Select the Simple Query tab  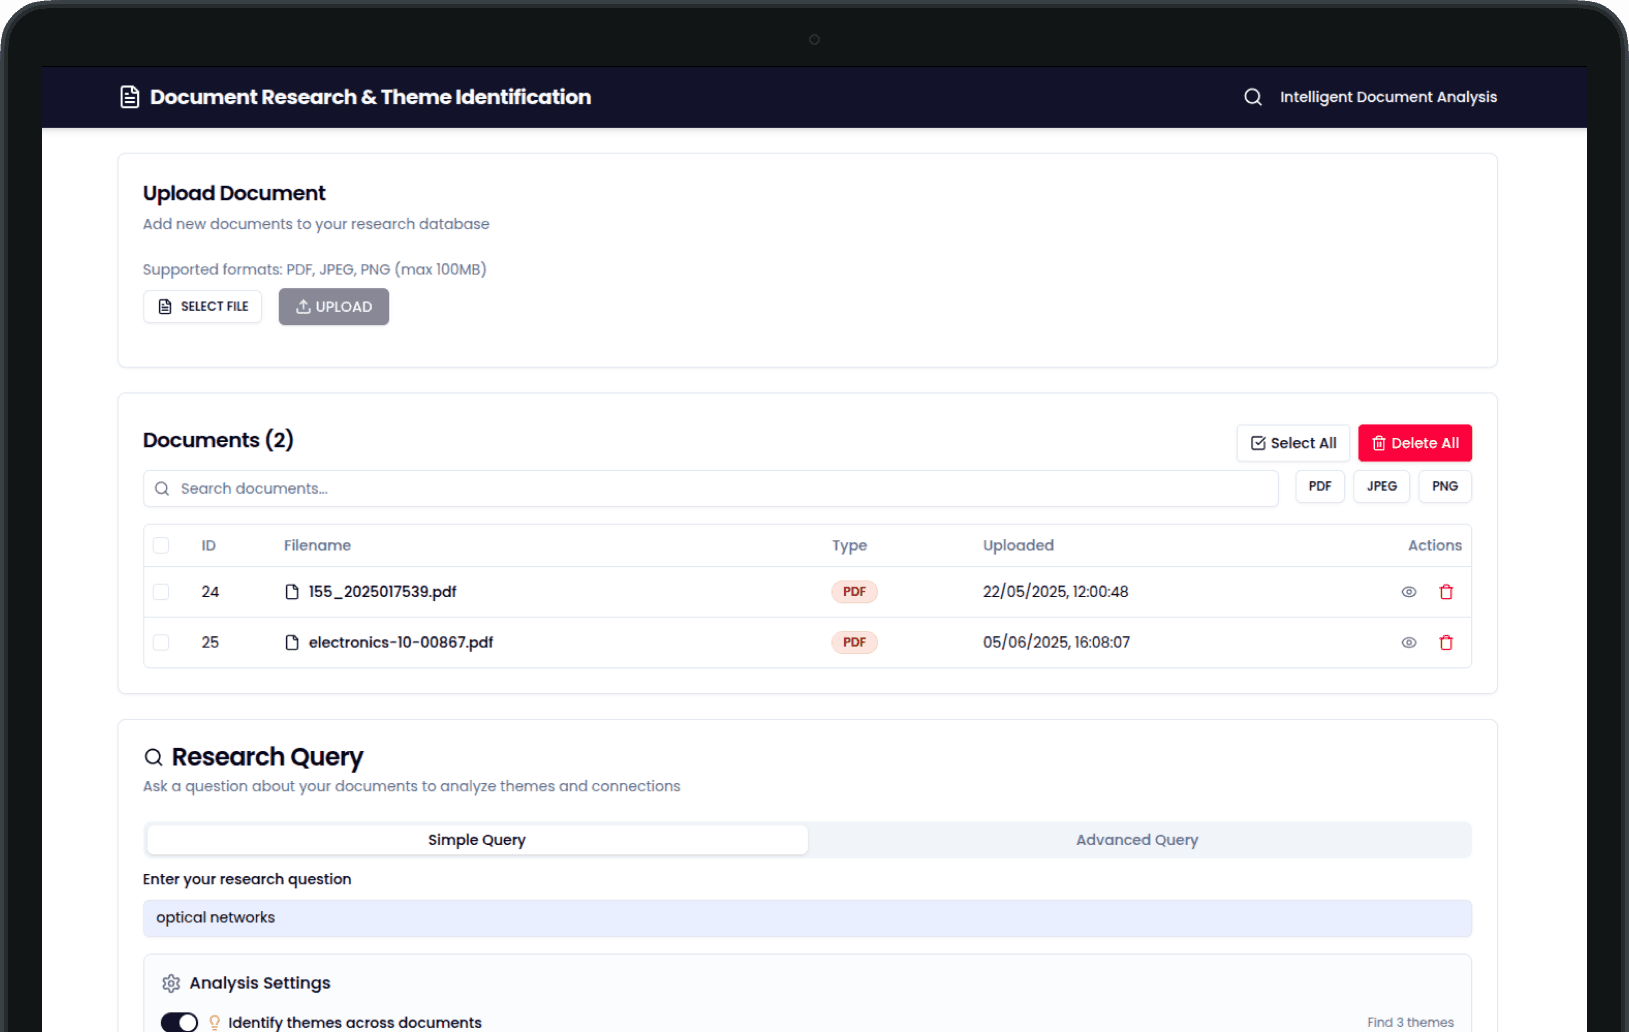click(x=477, y=840)
